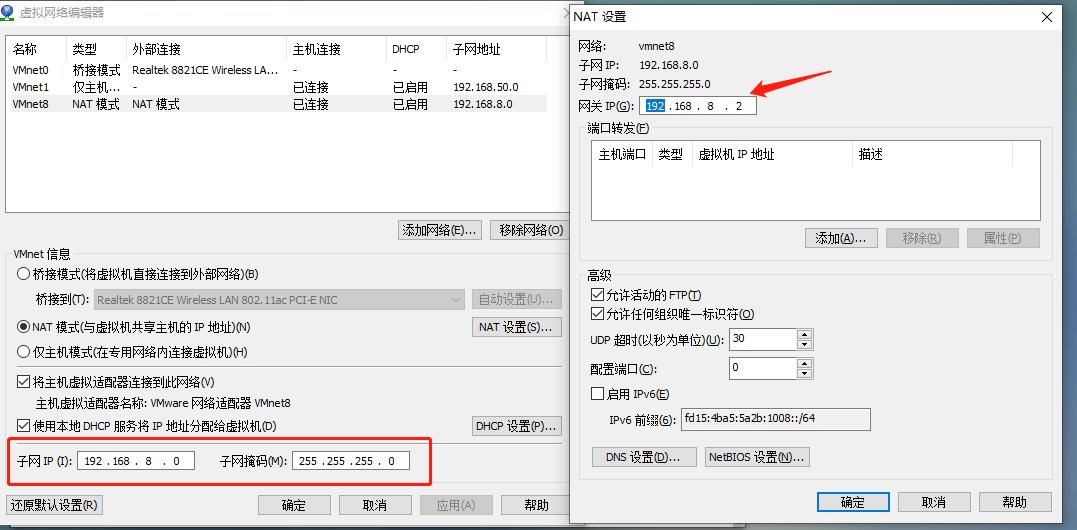Image resolution: width=1077 pixels, height=530 pixels.
Task: Toggle 使用本地 DHCP 服务 checkbox
Action: click(x=23, y=426)
